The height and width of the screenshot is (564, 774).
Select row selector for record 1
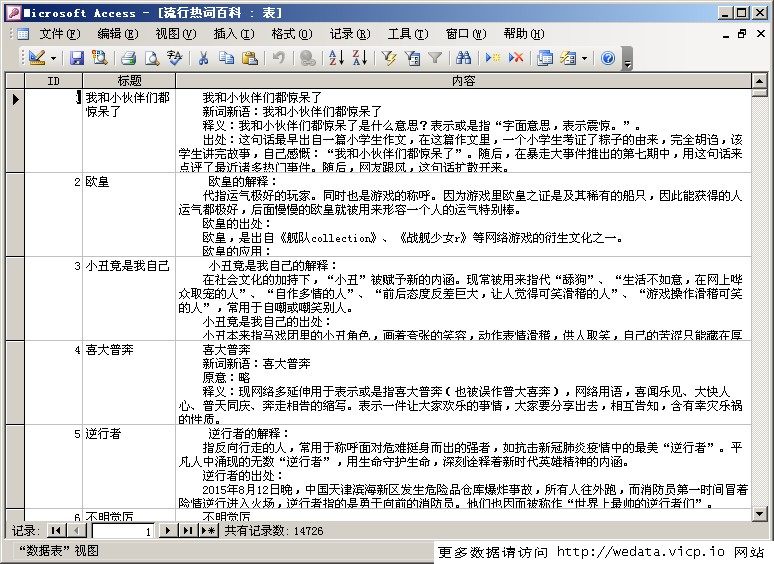pos(15,130)
